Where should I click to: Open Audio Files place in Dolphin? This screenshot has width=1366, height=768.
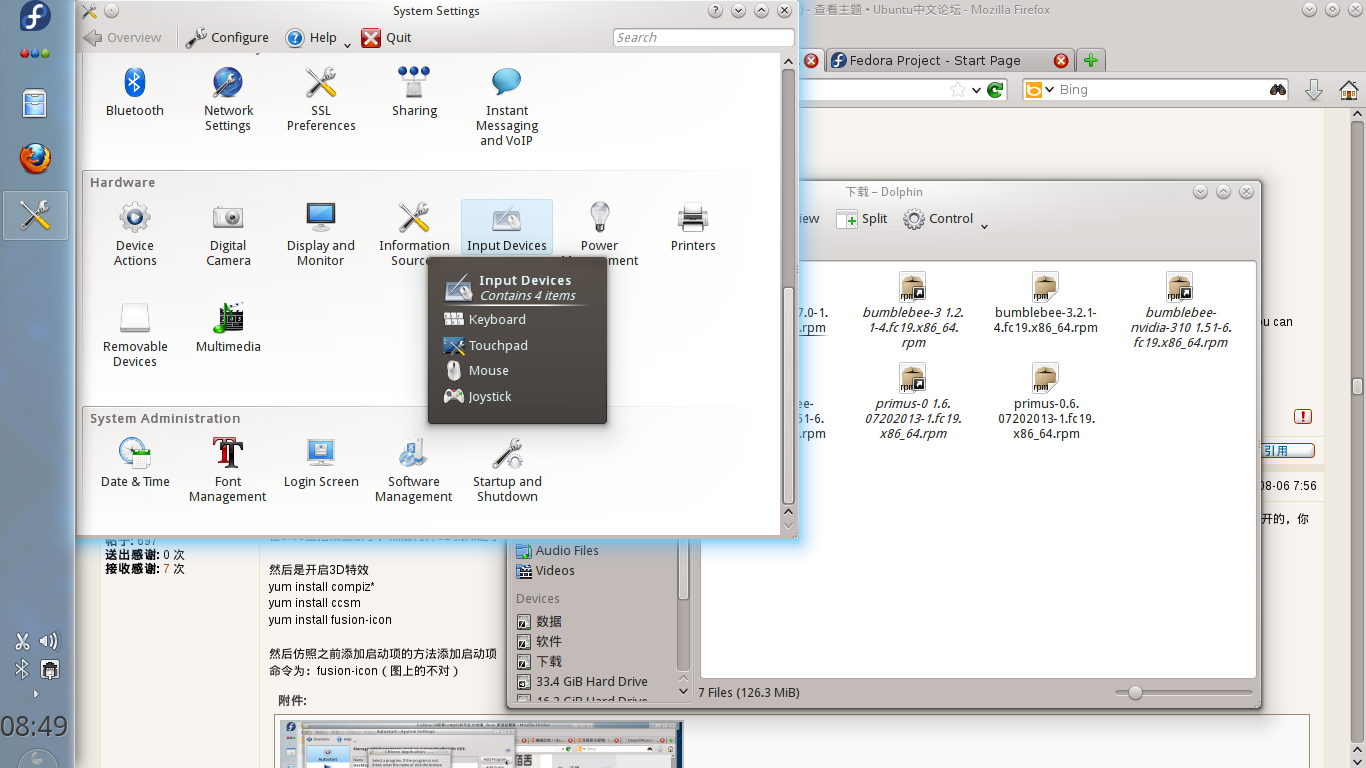coord(556,550)
